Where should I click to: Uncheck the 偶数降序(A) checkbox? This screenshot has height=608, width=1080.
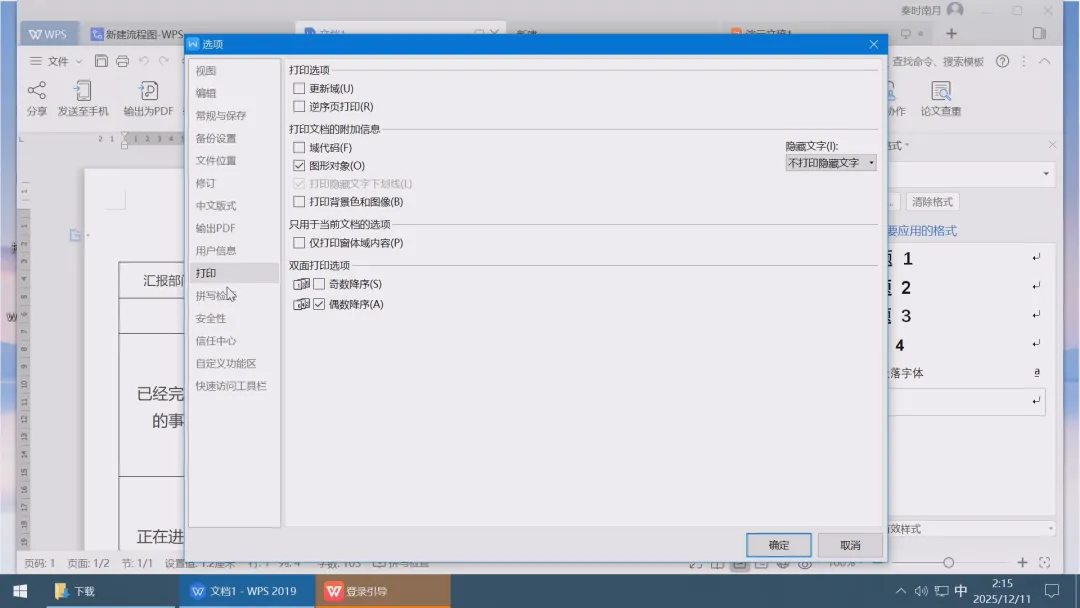pyautogui.click(x=319, y=304)
